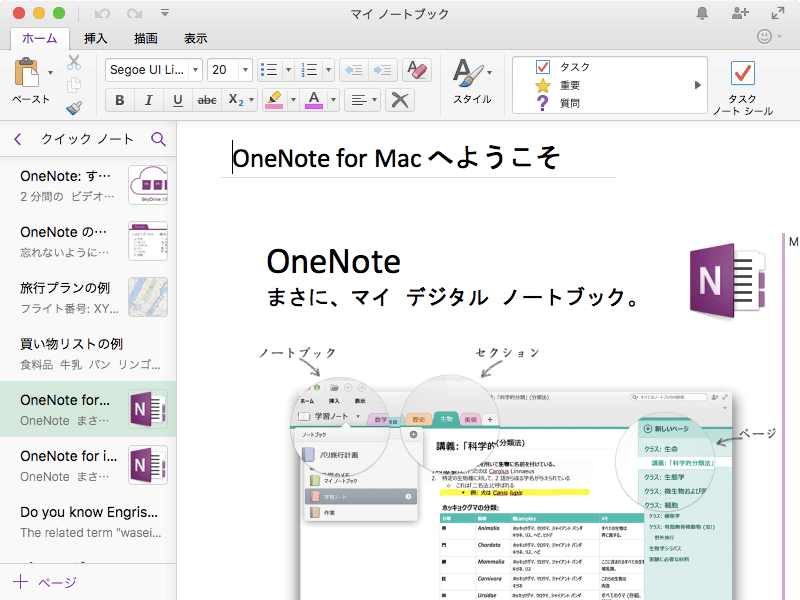Toggle underline formatting
The width and height of the screenshot is (800, 600).
pyautogui.click(x=178, y=100)
